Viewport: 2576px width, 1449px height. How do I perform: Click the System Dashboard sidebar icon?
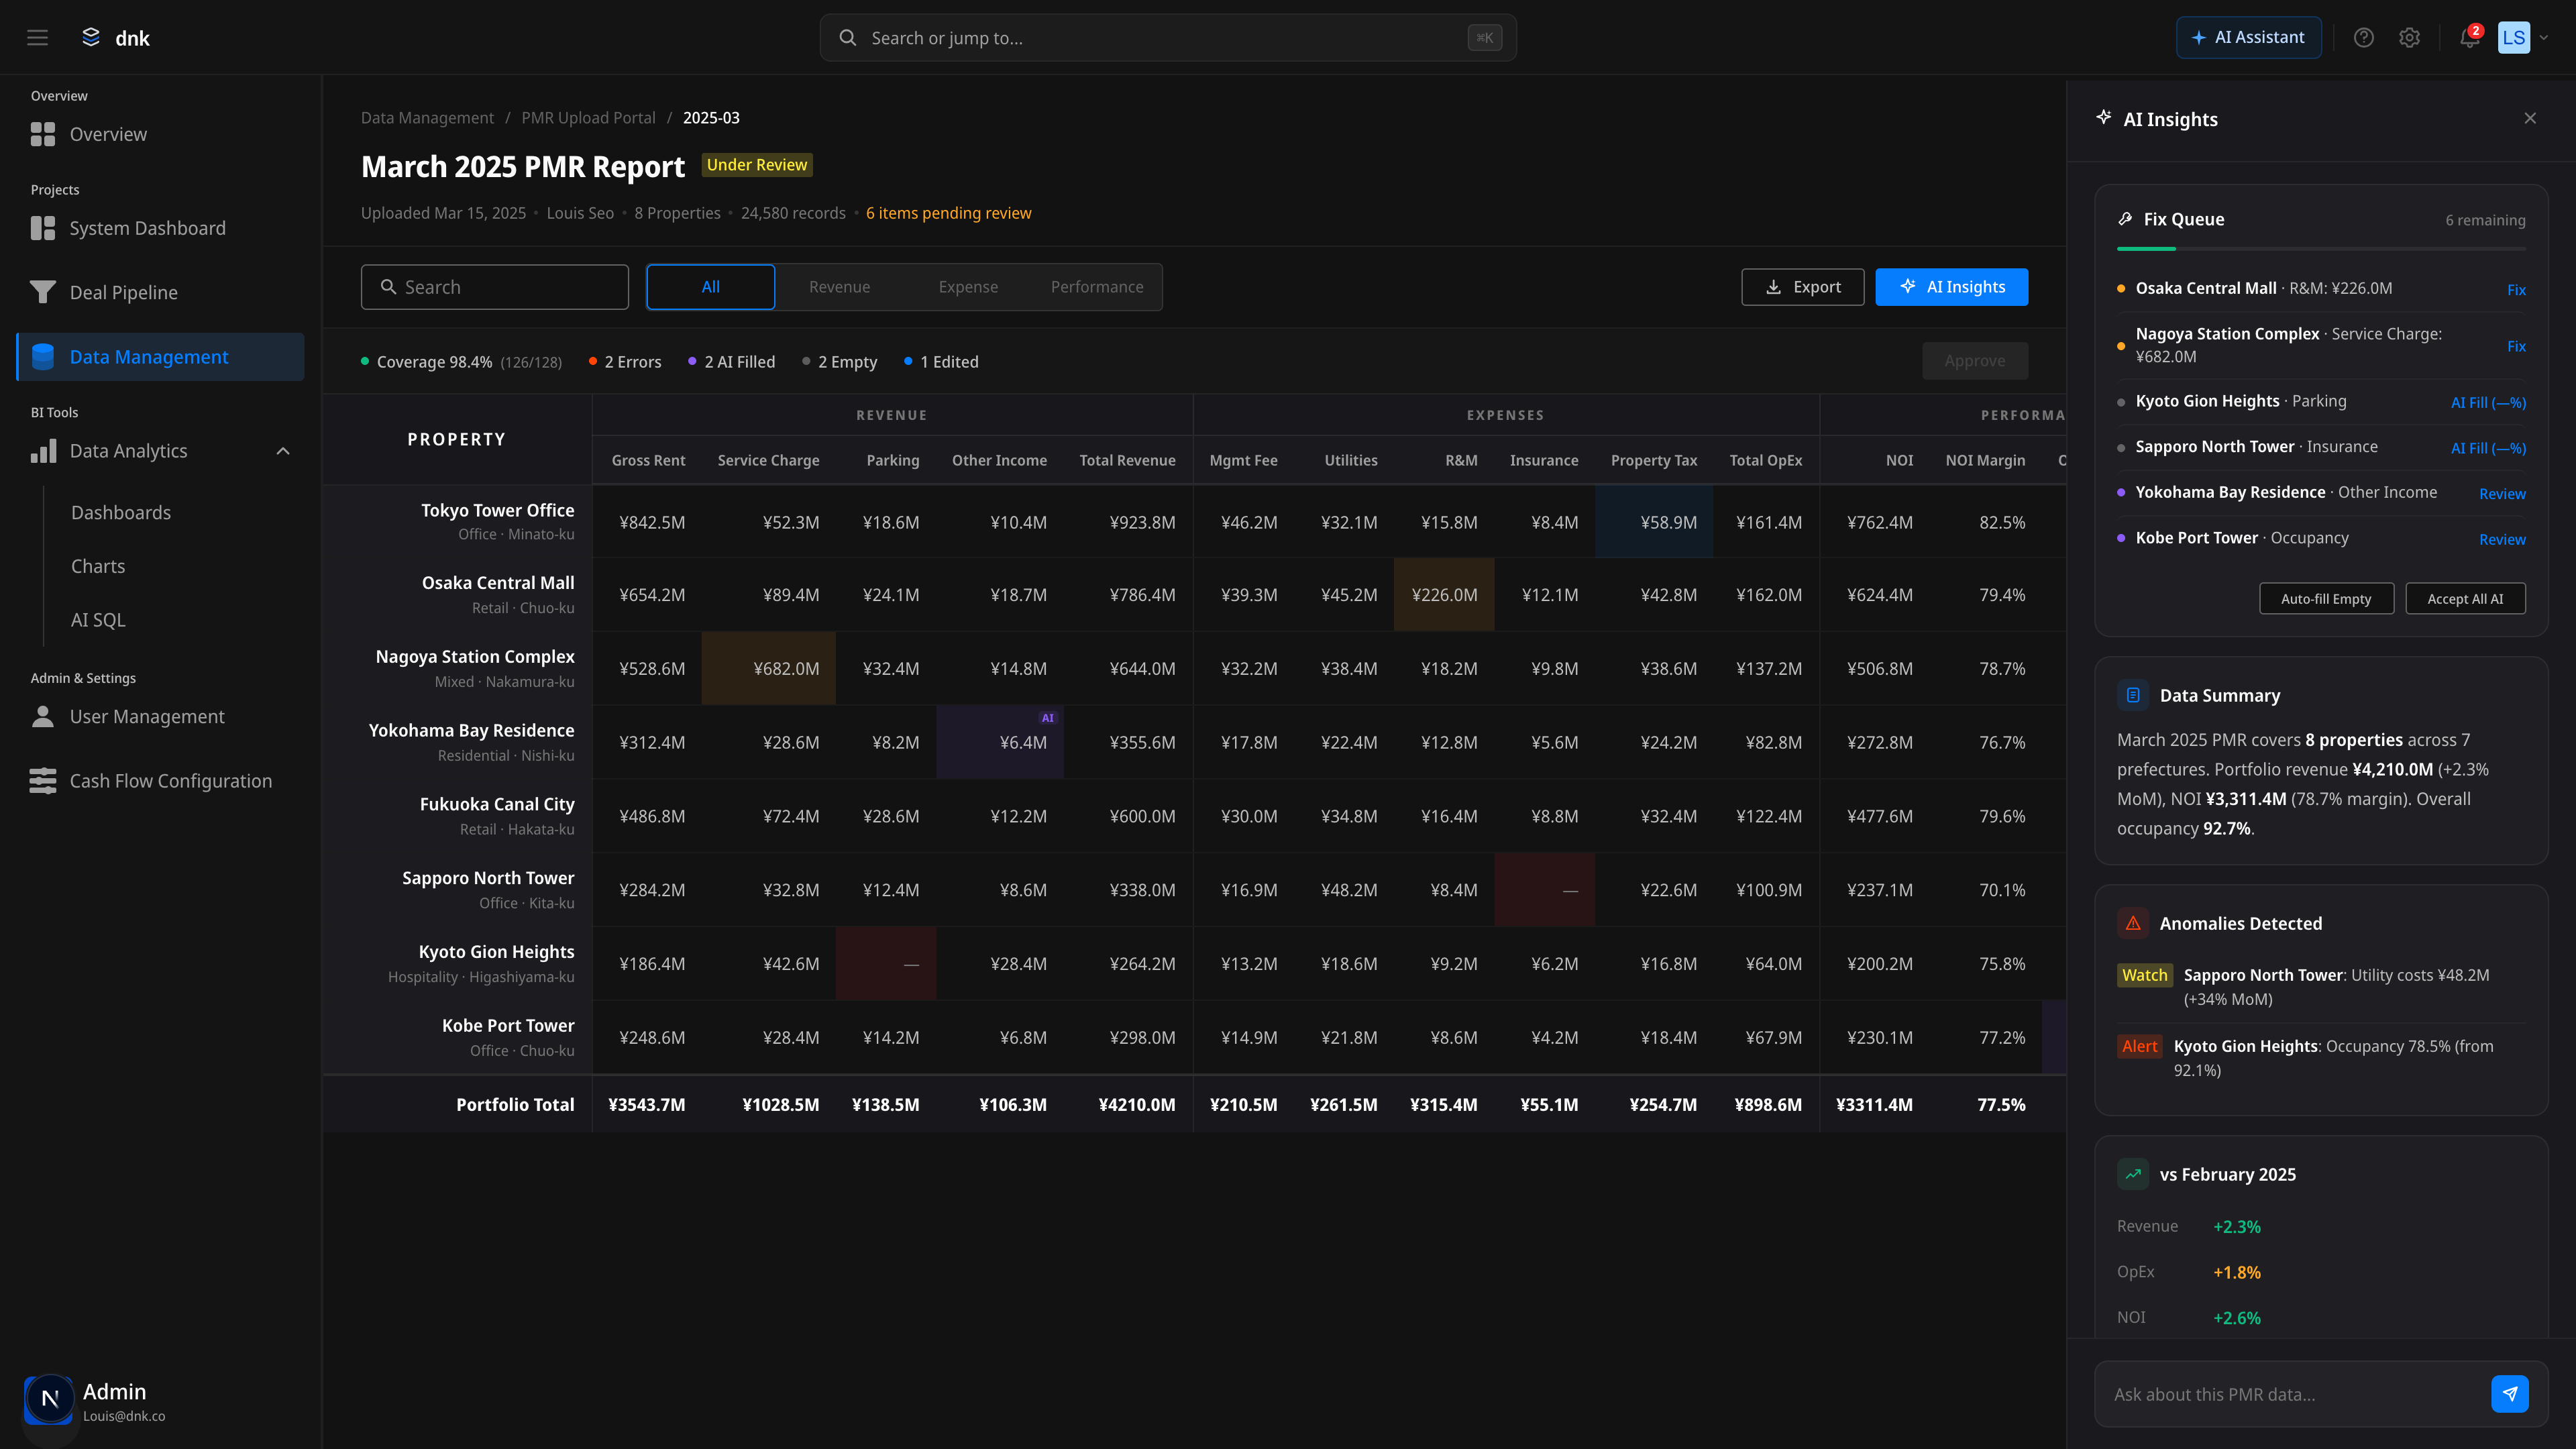[x=43, y=228]
